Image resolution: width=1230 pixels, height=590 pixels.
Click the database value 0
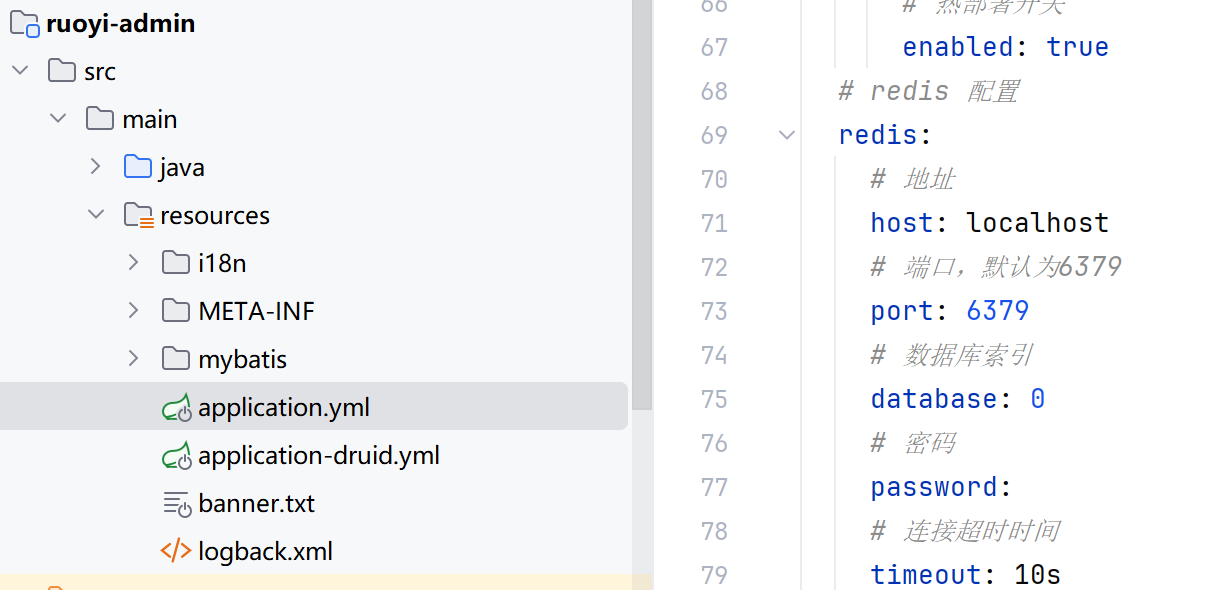(x=1038, y=399)
